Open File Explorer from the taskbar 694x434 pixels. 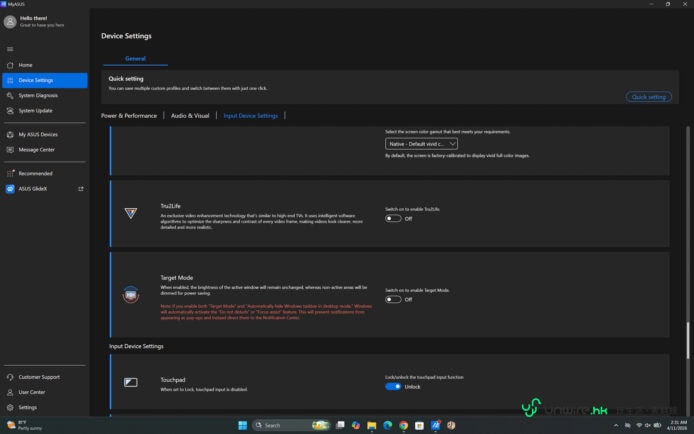(x=372, y=425)
